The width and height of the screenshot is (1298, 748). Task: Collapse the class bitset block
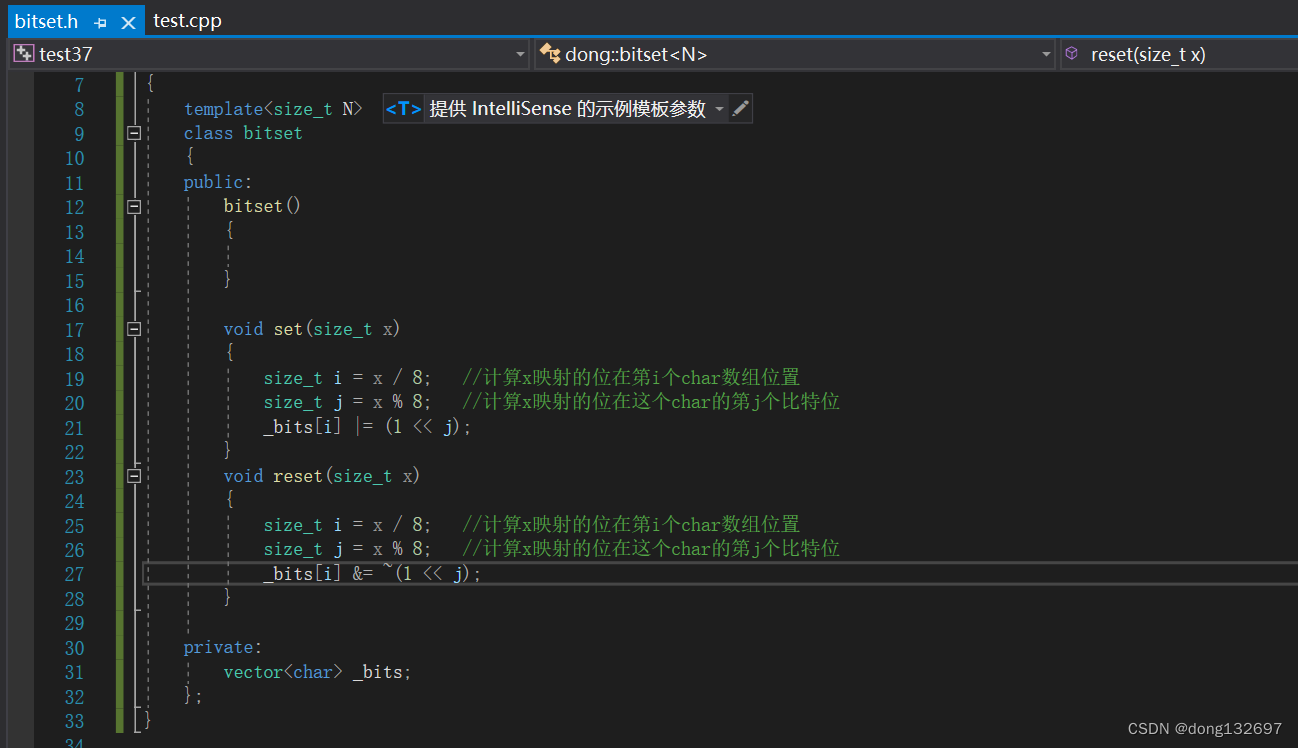(x=134, y=133)
